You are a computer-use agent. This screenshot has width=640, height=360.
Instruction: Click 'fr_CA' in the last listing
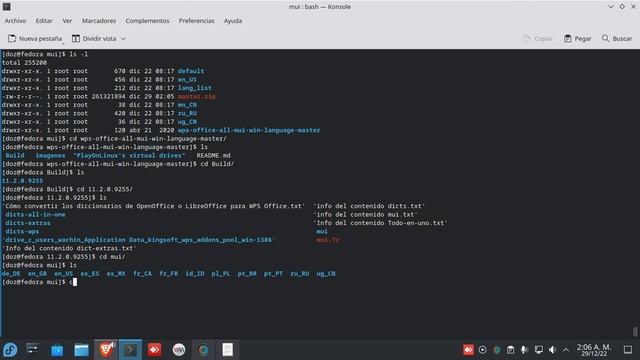[x=142, y=274]
